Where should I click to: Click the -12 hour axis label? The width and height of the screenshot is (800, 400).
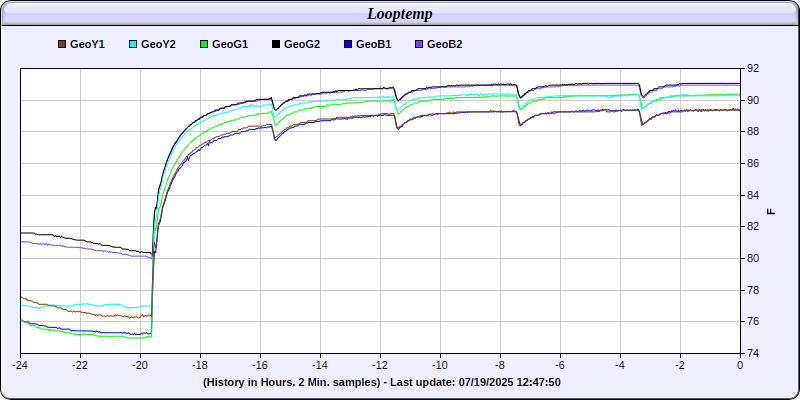[x=380, y=365]
